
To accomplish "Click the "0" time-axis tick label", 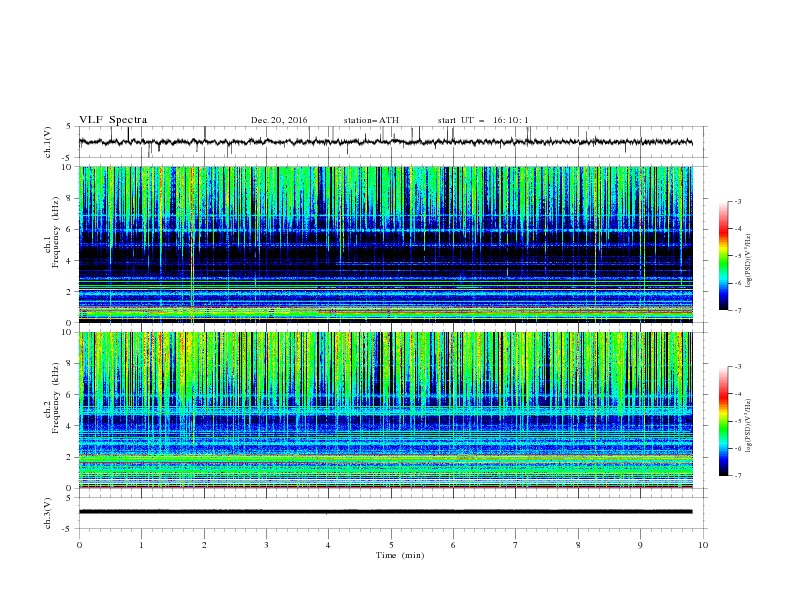I will click(x=79, y=545).
